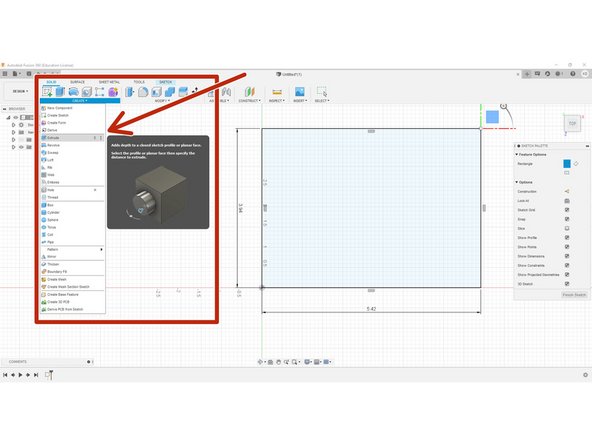
Task: Click the 5.42 width dimension
Action: 371,309
